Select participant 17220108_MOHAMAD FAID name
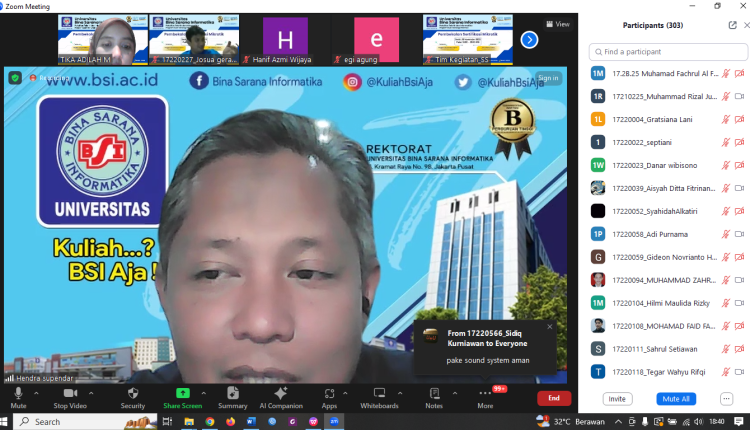This screenshot has width=750, height=430. (664, 326)
